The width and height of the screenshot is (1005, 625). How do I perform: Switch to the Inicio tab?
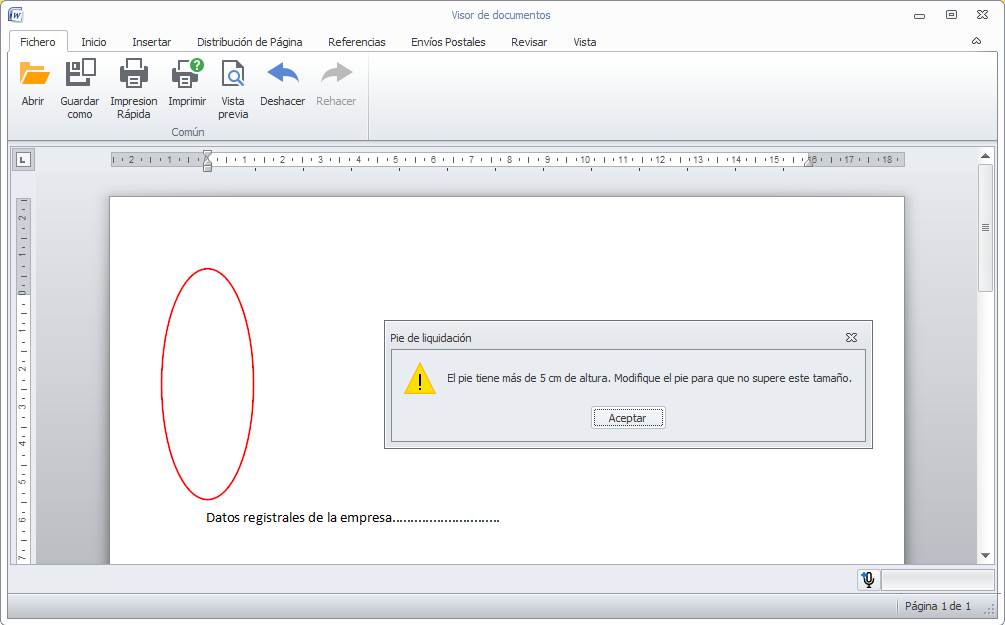(94, 42)
